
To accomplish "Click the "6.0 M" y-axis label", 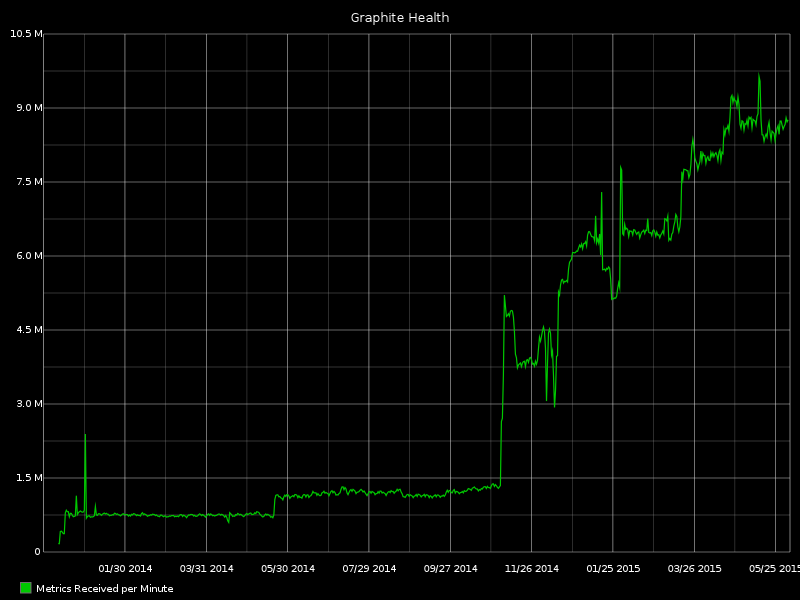I will [30, 256].
